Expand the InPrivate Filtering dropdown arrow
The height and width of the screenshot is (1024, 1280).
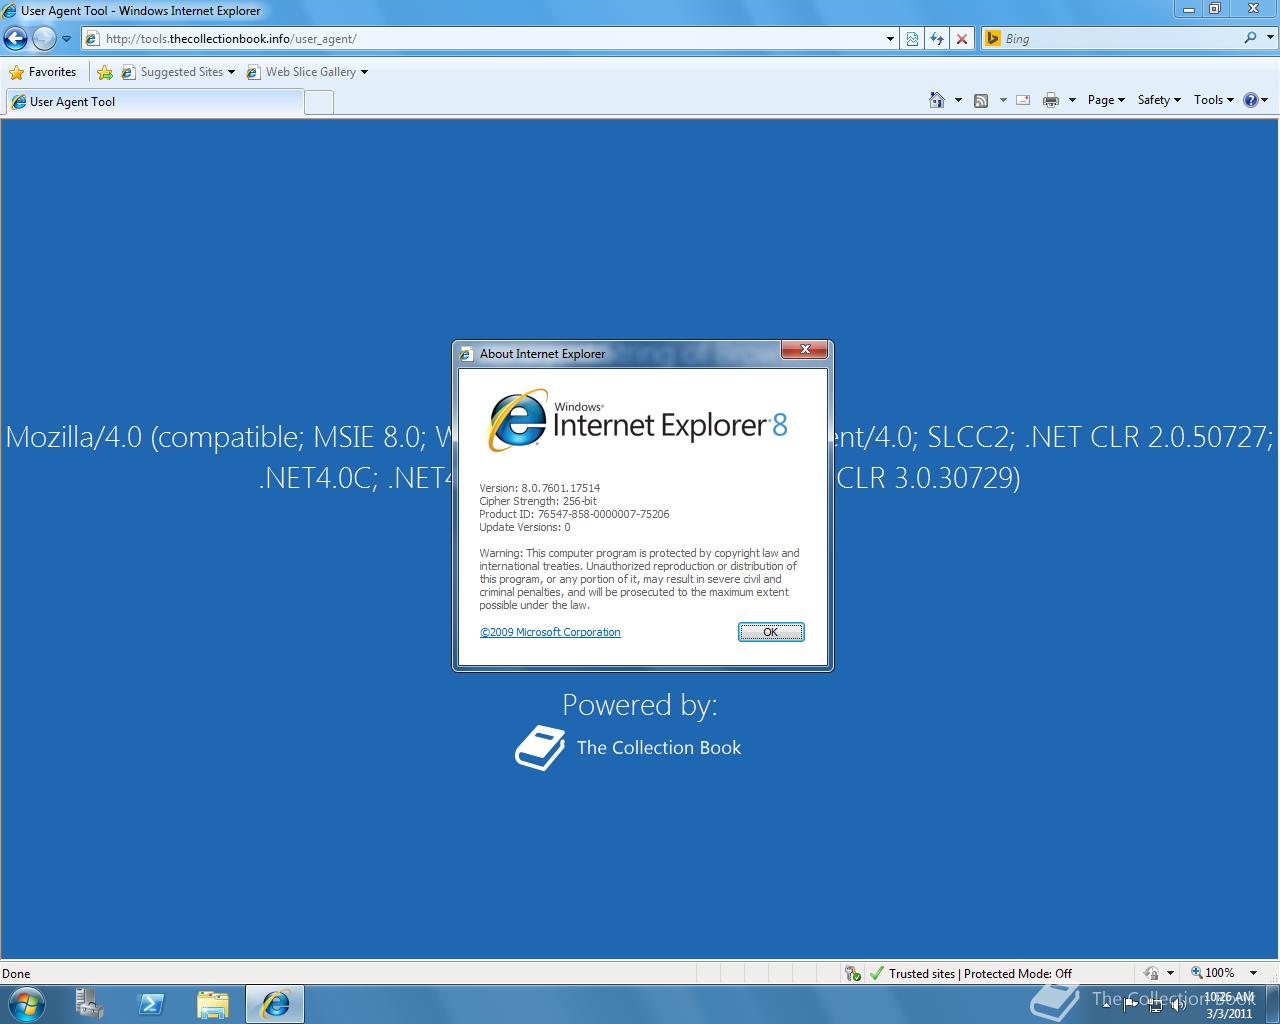pyautogui.click(x=1170, y=973)
